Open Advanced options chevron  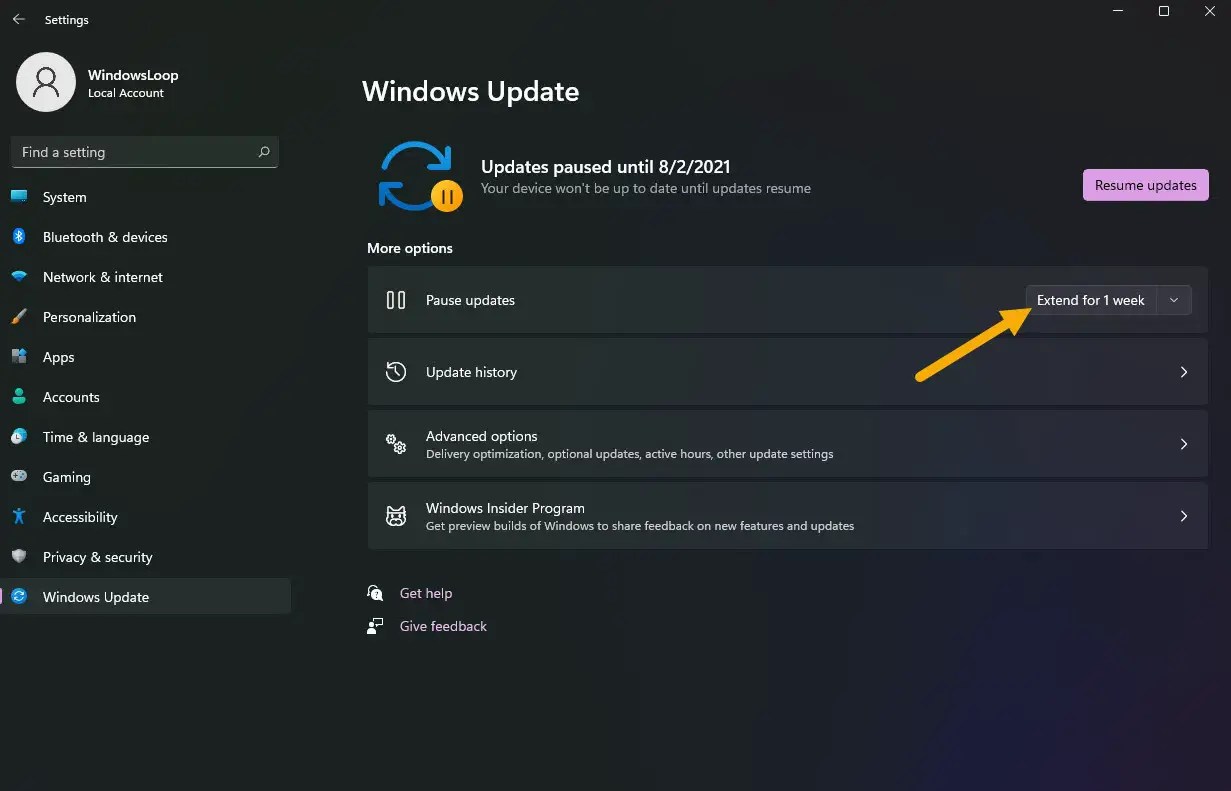[x=1184, y=444]
